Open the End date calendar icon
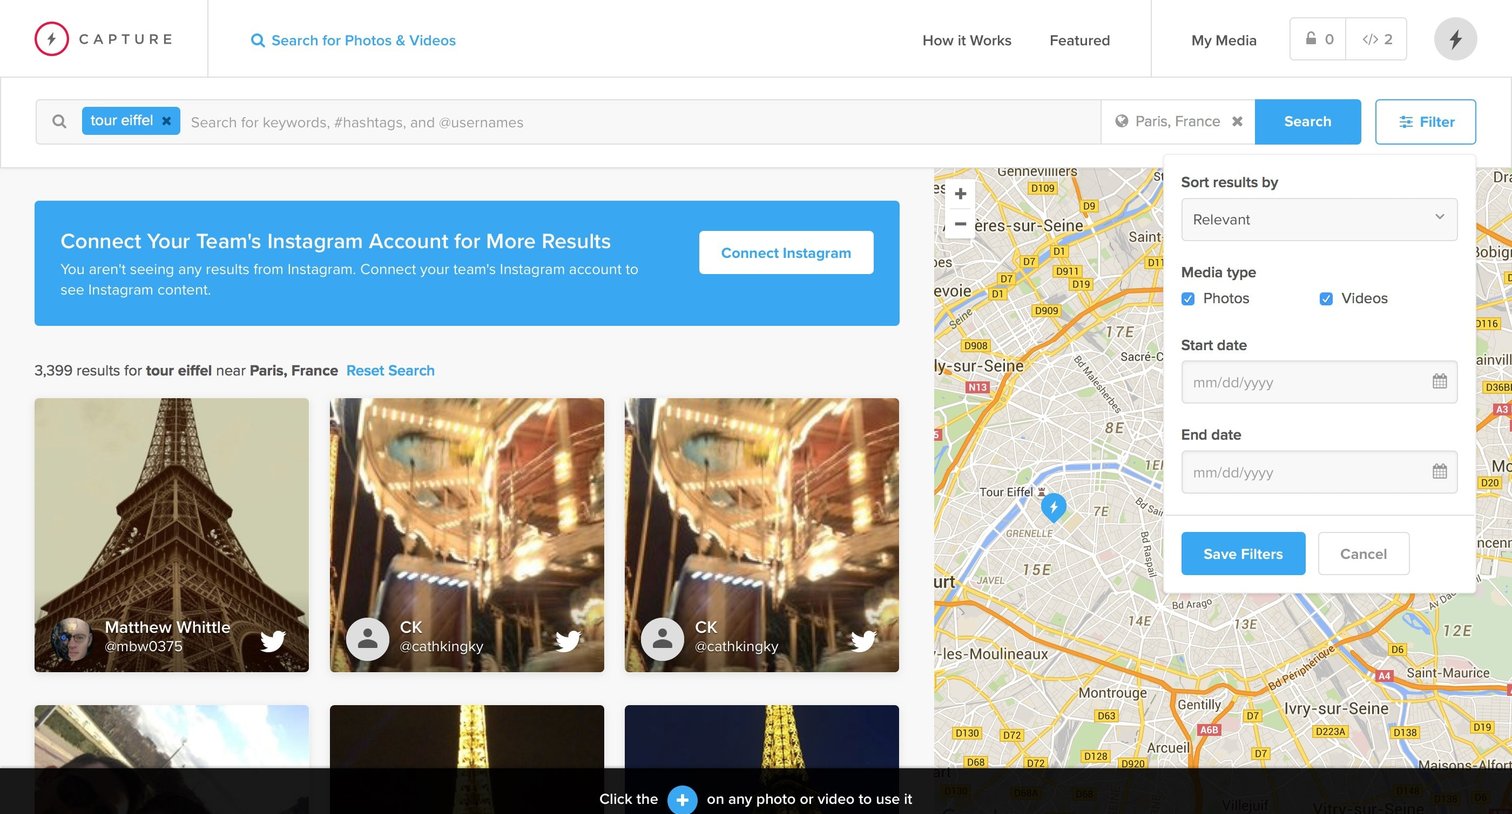 click(1439, 471)
